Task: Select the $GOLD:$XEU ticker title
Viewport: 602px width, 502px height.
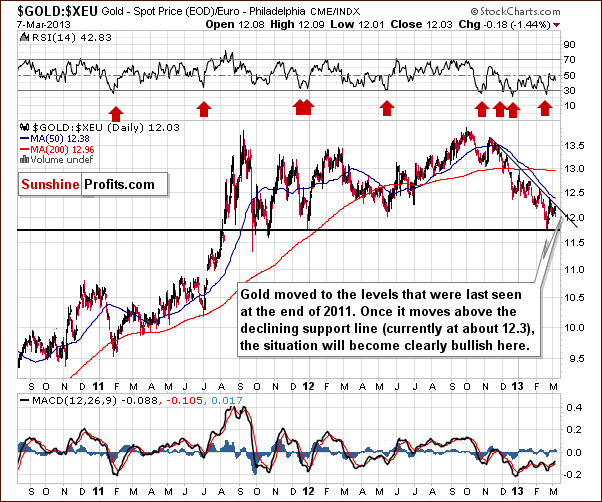Action: [58, 11]
